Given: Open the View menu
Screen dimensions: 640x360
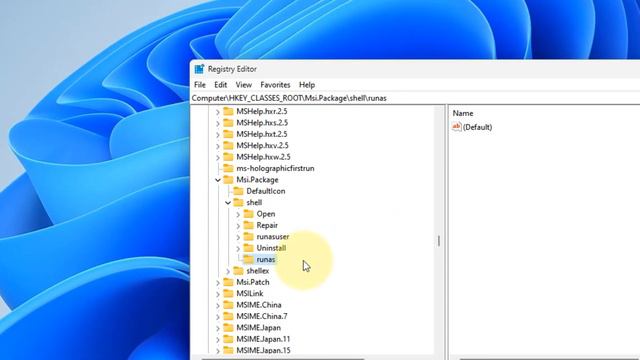Looking at the screenshot, I should click(x=243, y=85).
